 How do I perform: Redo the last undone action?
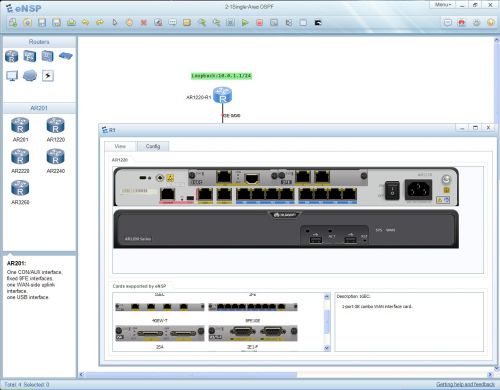100,23
